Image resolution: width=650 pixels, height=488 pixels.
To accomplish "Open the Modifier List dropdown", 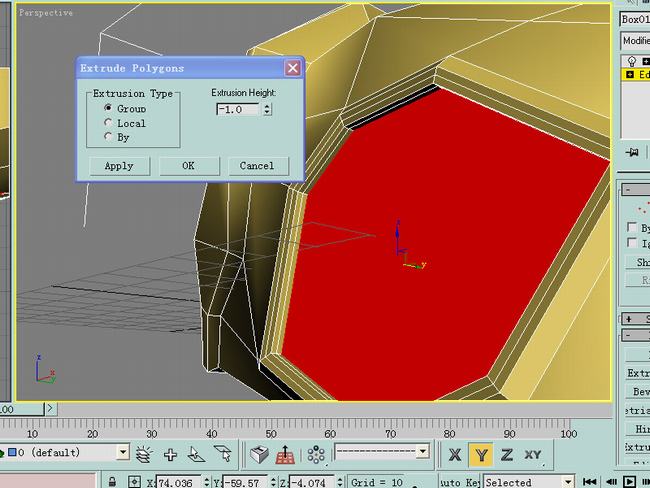I will [x=635, y=41].
